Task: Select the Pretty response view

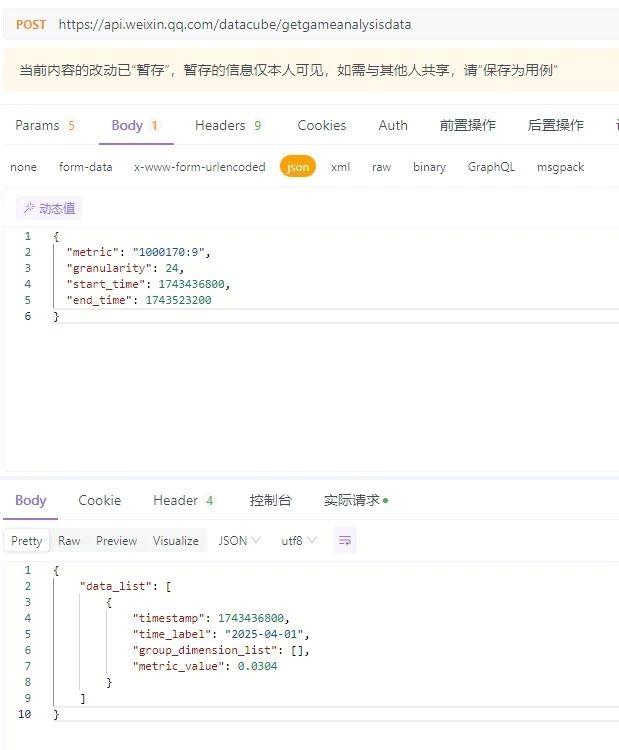Action: [27, 540]
